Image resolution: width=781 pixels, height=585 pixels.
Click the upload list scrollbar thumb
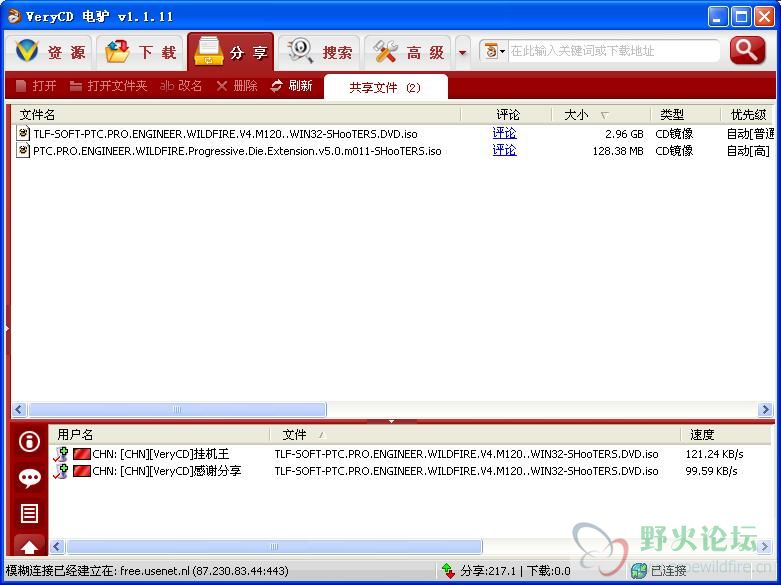pos(274,547)
